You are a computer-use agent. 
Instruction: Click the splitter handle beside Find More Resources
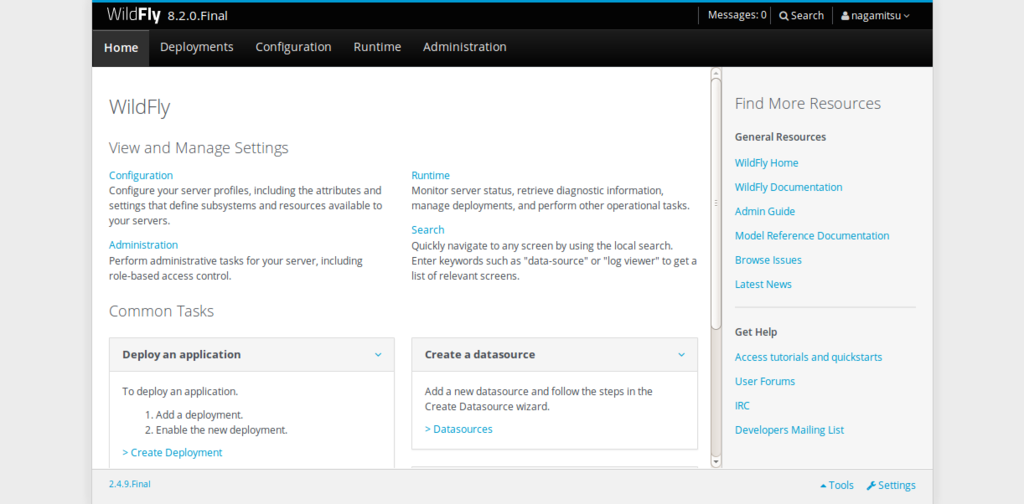716,203
